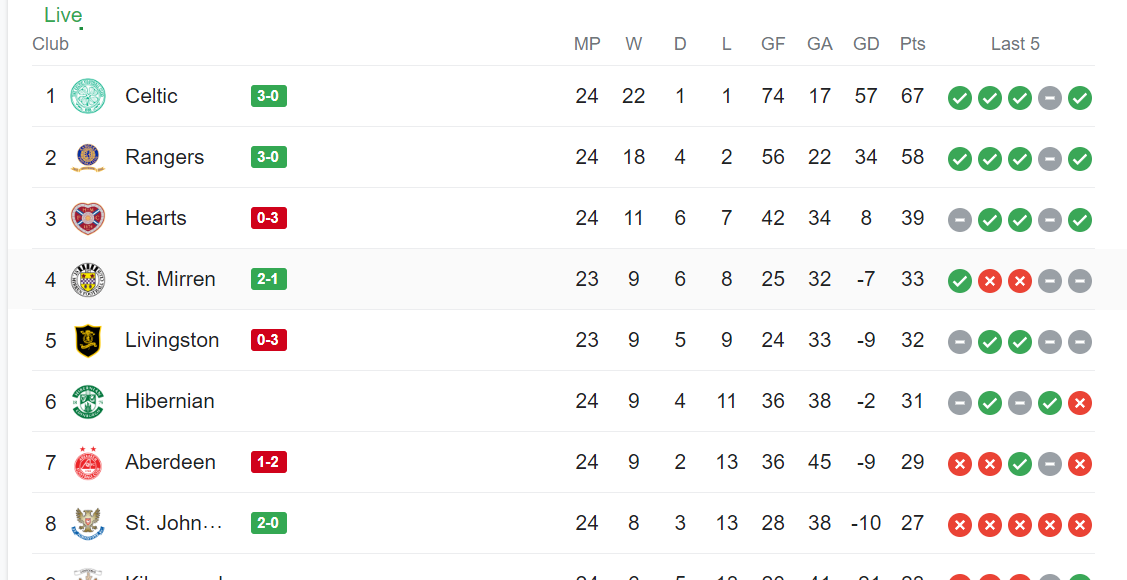Open the Hibernian team name link
This screenshot has width=1127, height=580.
[x=170, y=401]
